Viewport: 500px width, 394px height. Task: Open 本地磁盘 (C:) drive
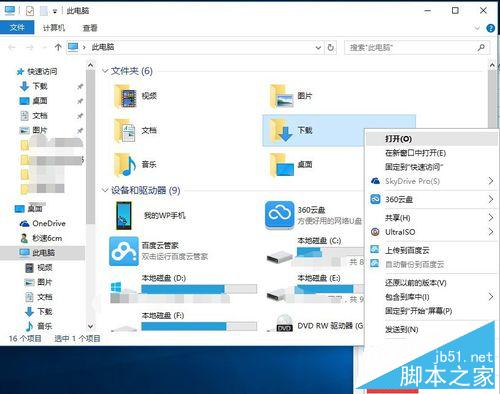point(319,240)
